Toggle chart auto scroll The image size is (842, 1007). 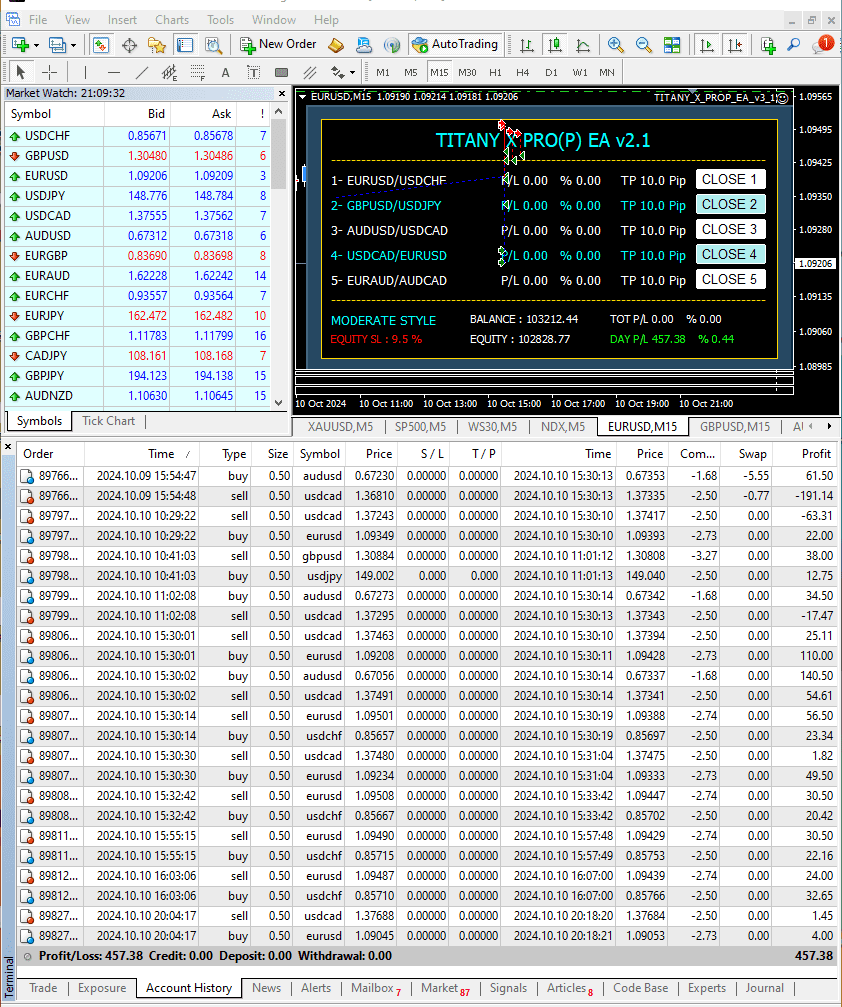coord(706,45)
